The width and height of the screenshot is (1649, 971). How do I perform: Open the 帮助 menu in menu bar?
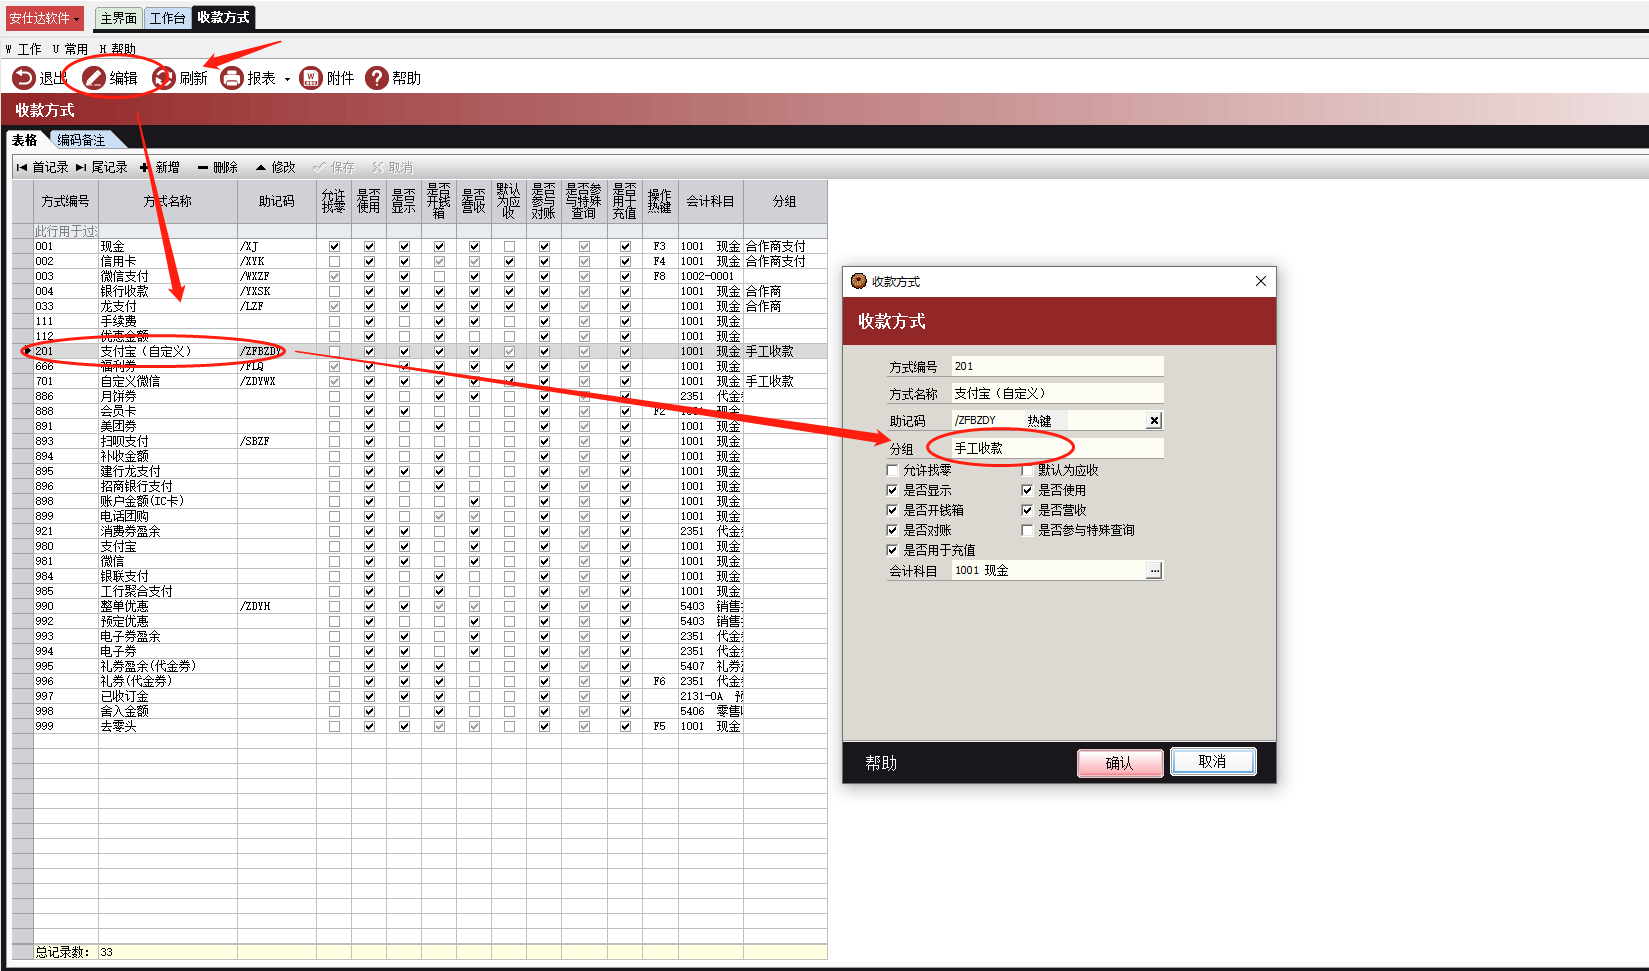118,49
